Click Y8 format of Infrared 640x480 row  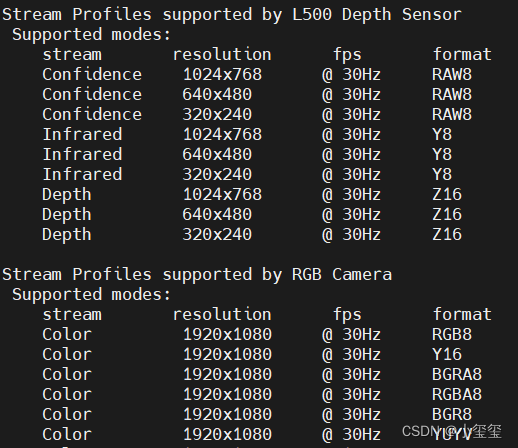pos(442,154)
